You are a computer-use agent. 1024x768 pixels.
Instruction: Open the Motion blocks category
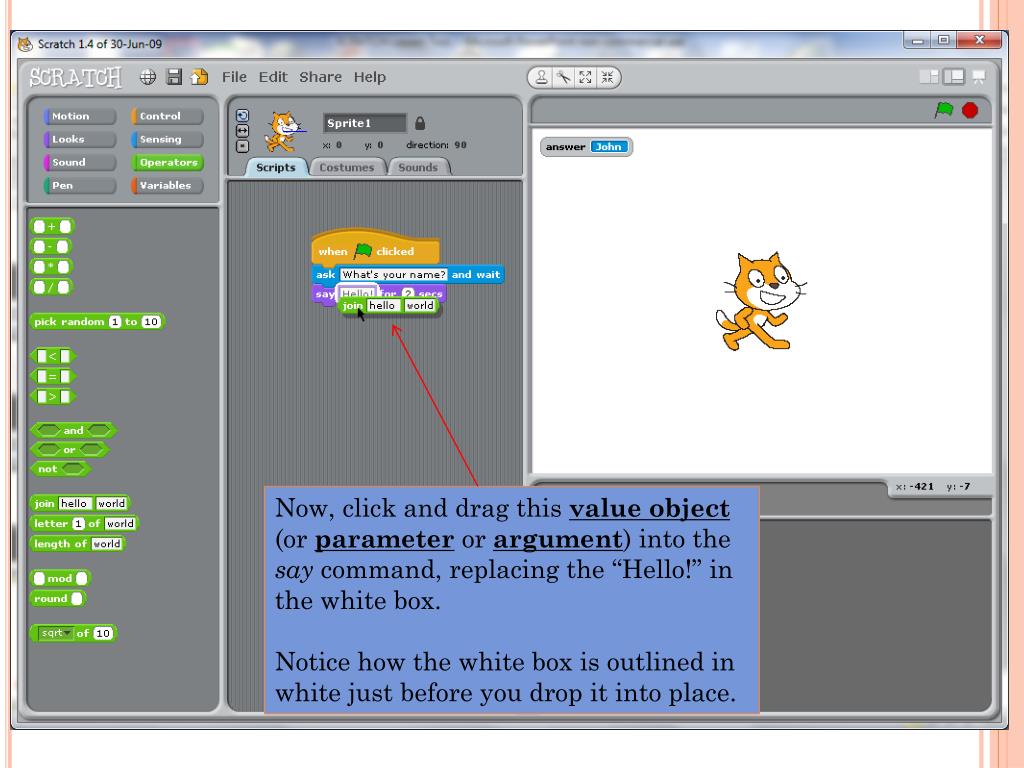[x=80, y=116]
